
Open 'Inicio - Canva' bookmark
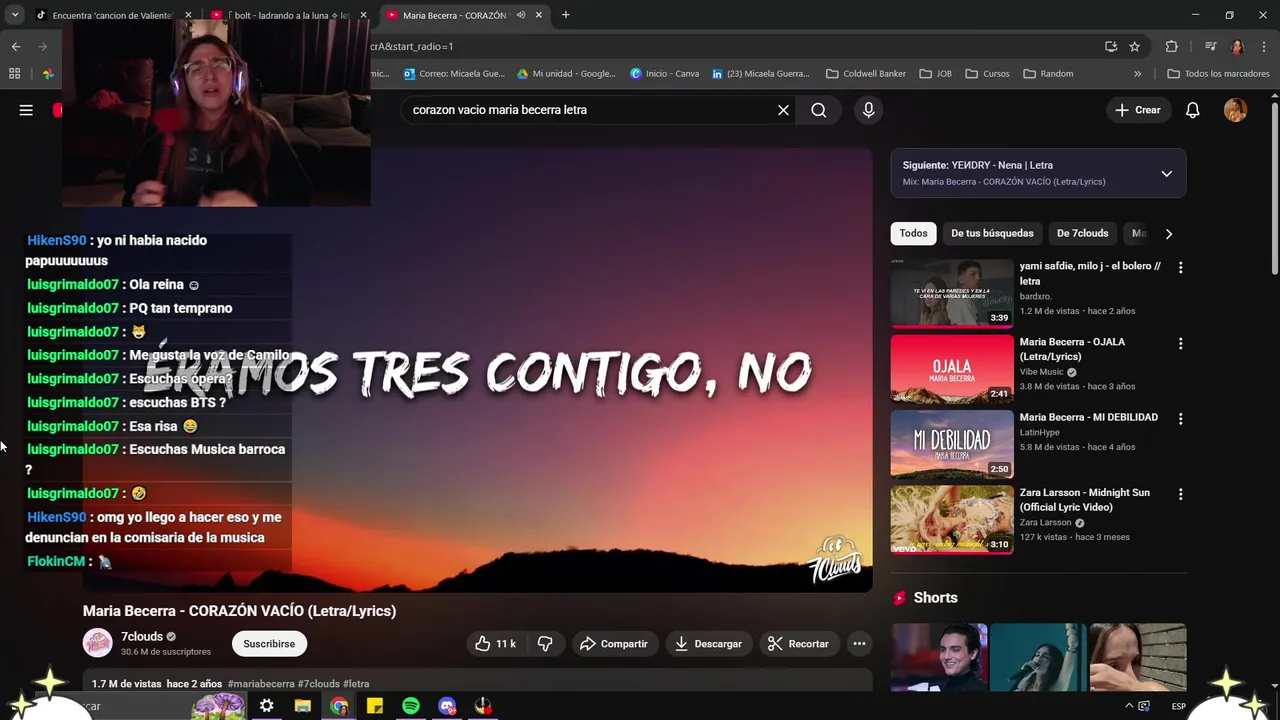point(664,73)
